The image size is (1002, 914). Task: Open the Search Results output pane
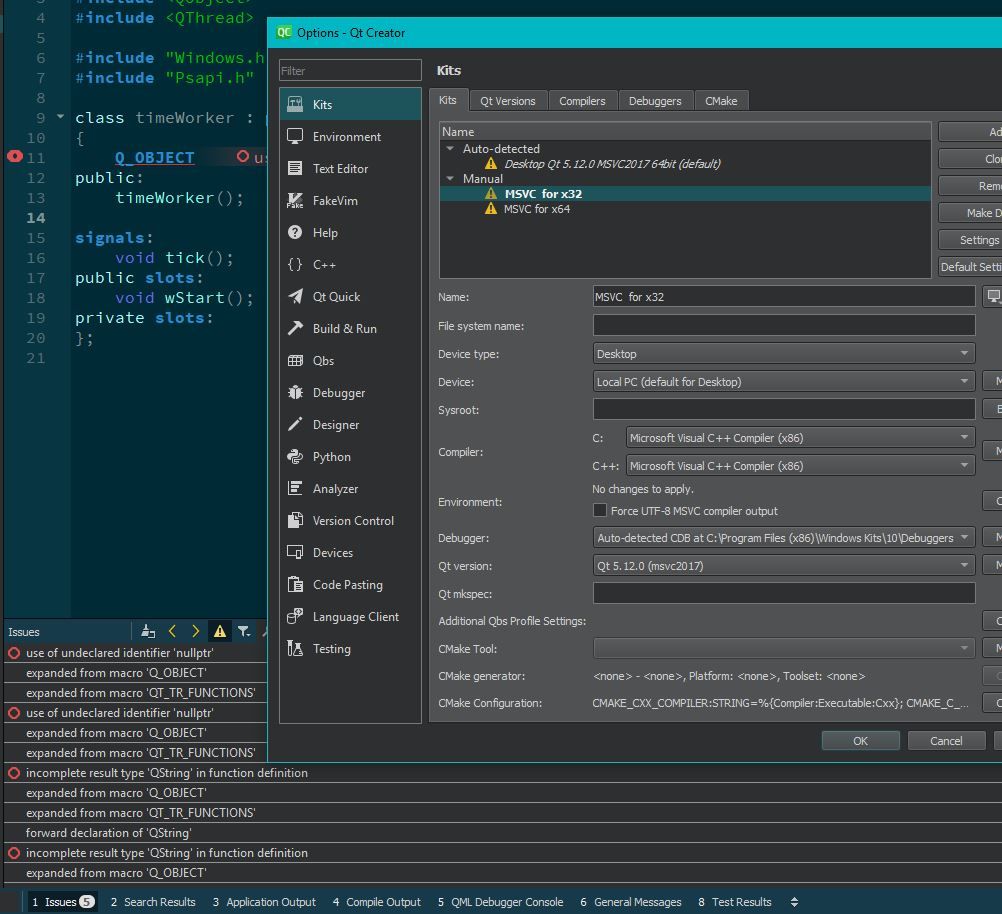pyautogui.click(x=153, y=902)
